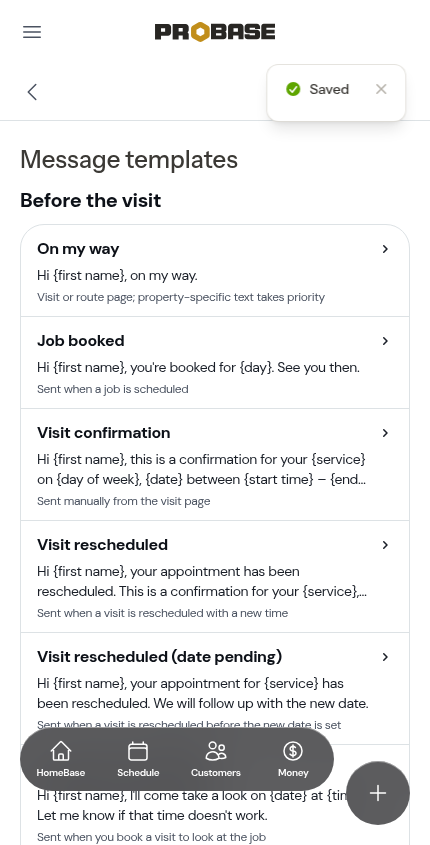Expand the On my way chevron
Image resolution: width=430 pixels, height=845 pixels.
[385, 249]
